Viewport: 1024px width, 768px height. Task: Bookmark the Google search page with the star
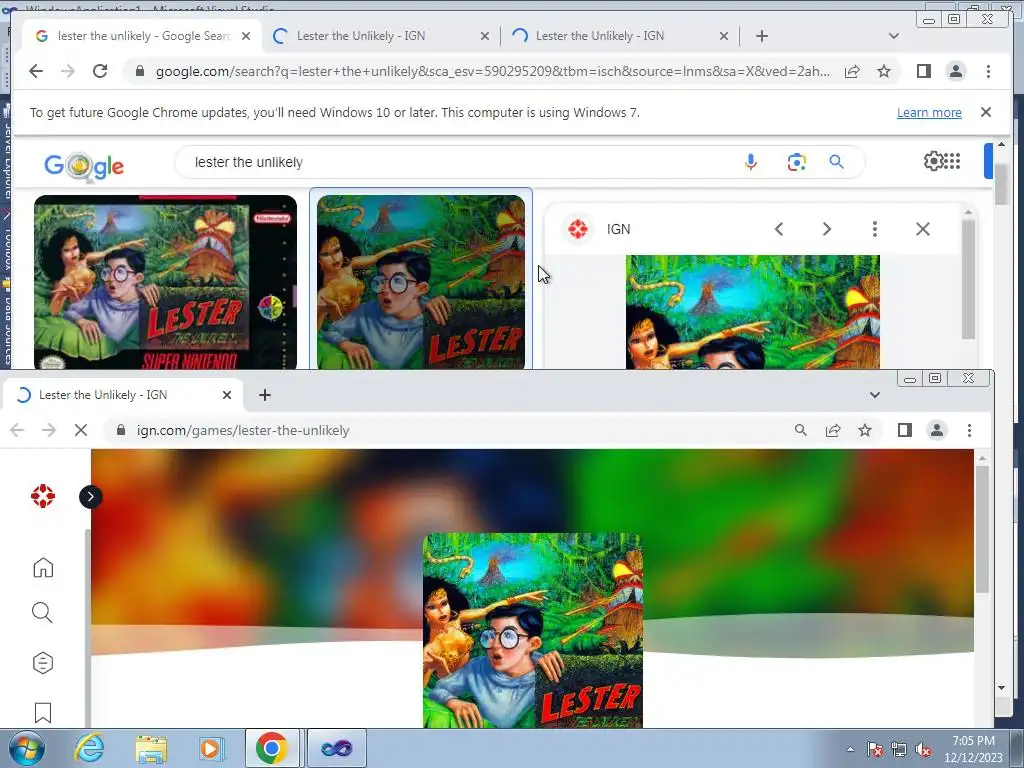coord(884,71)
